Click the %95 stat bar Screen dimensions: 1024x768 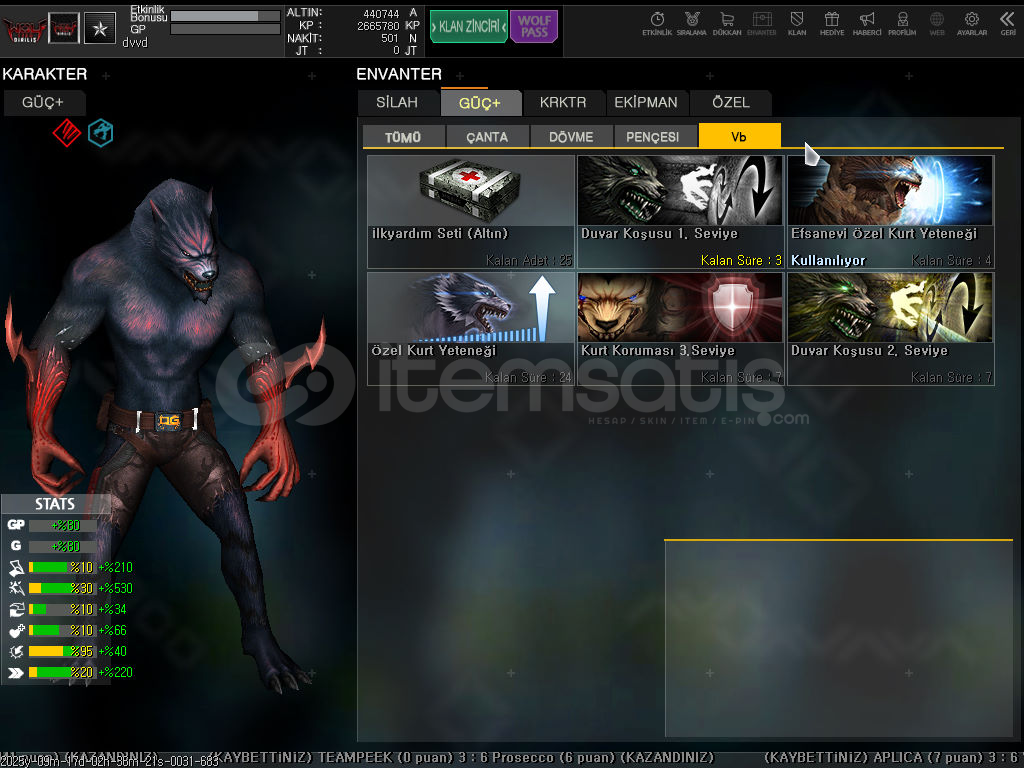coord(61,652)
